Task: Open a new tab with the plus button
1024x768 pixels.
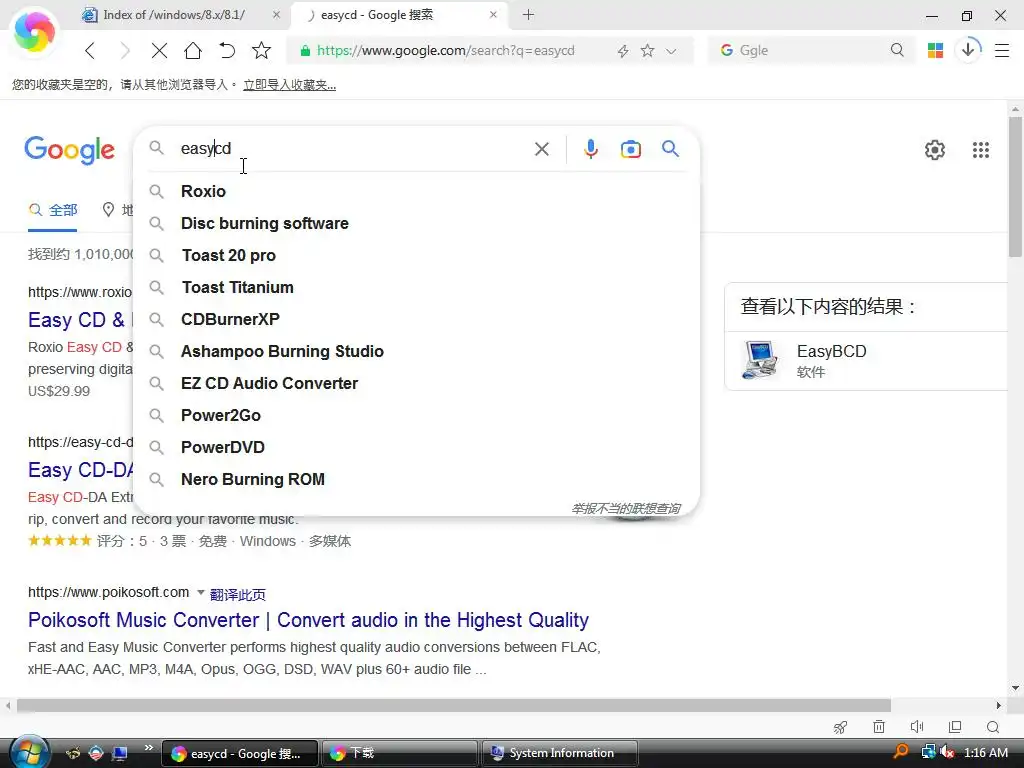Action: (x=528, y=14)
